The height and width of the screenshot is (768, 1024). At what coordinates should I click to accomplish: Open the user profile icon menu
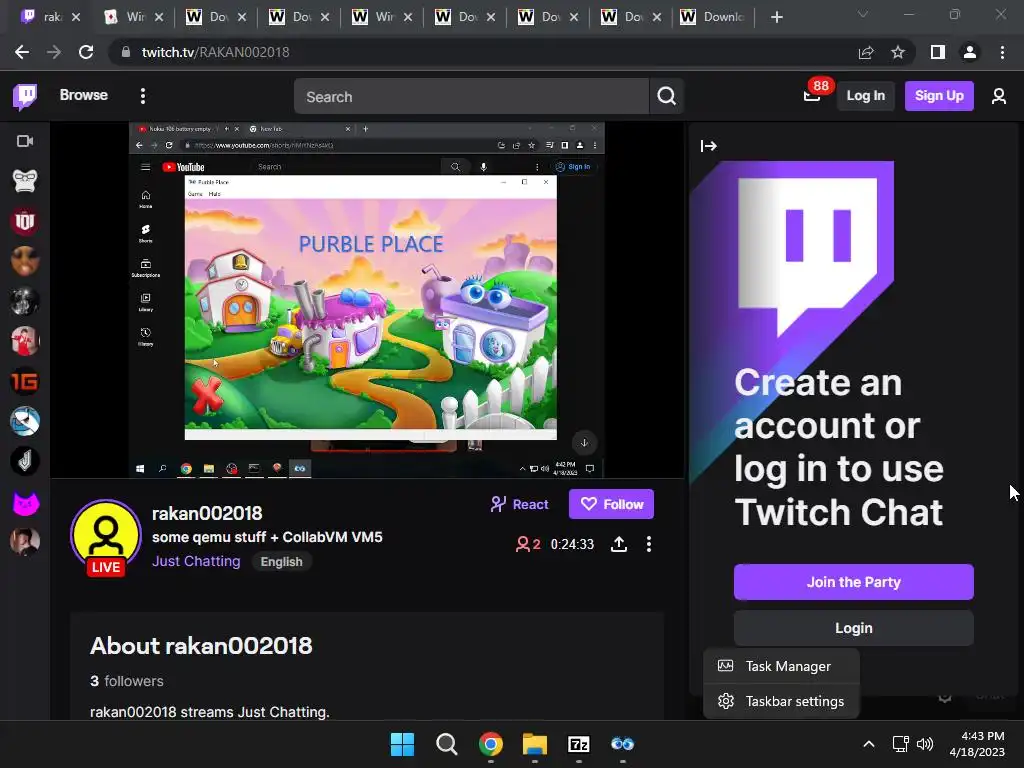coord(999,97)
